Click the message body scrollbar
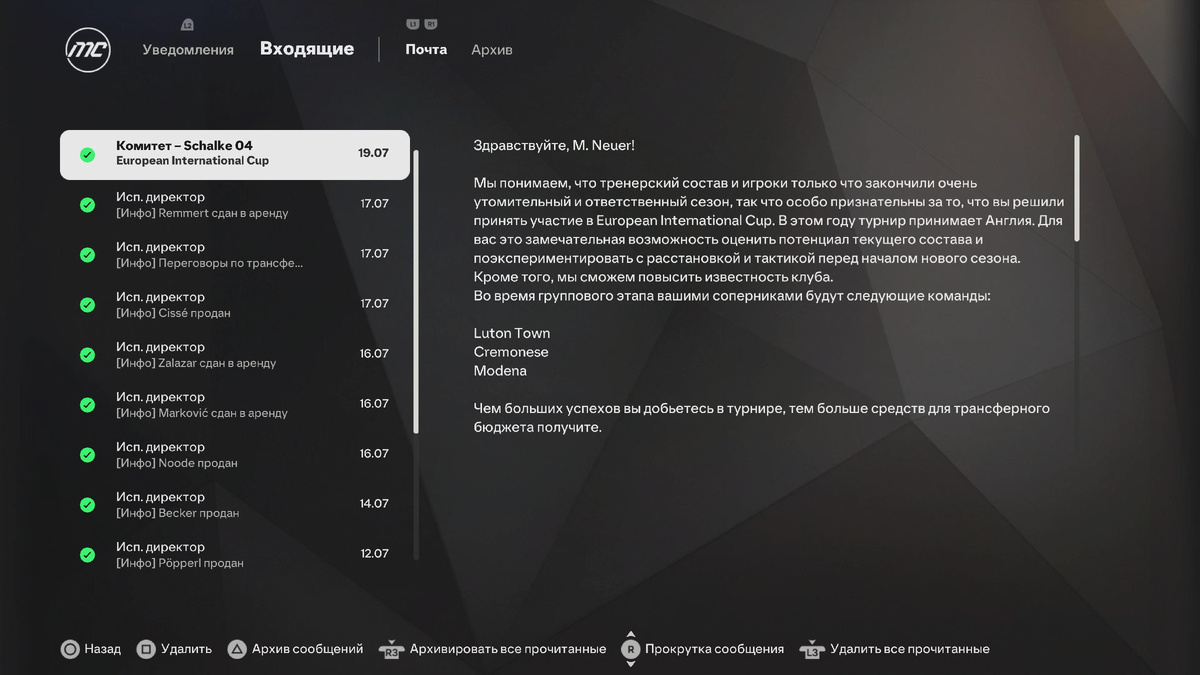The image size is (1200, 675). pyautogui.click(x=1077, y=188)
